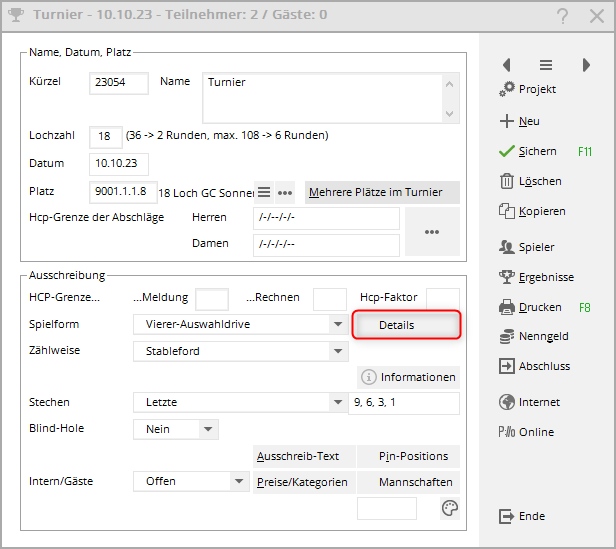Open the list menu between arrows
Screen dimensions: 616x549
pos(546,65)
